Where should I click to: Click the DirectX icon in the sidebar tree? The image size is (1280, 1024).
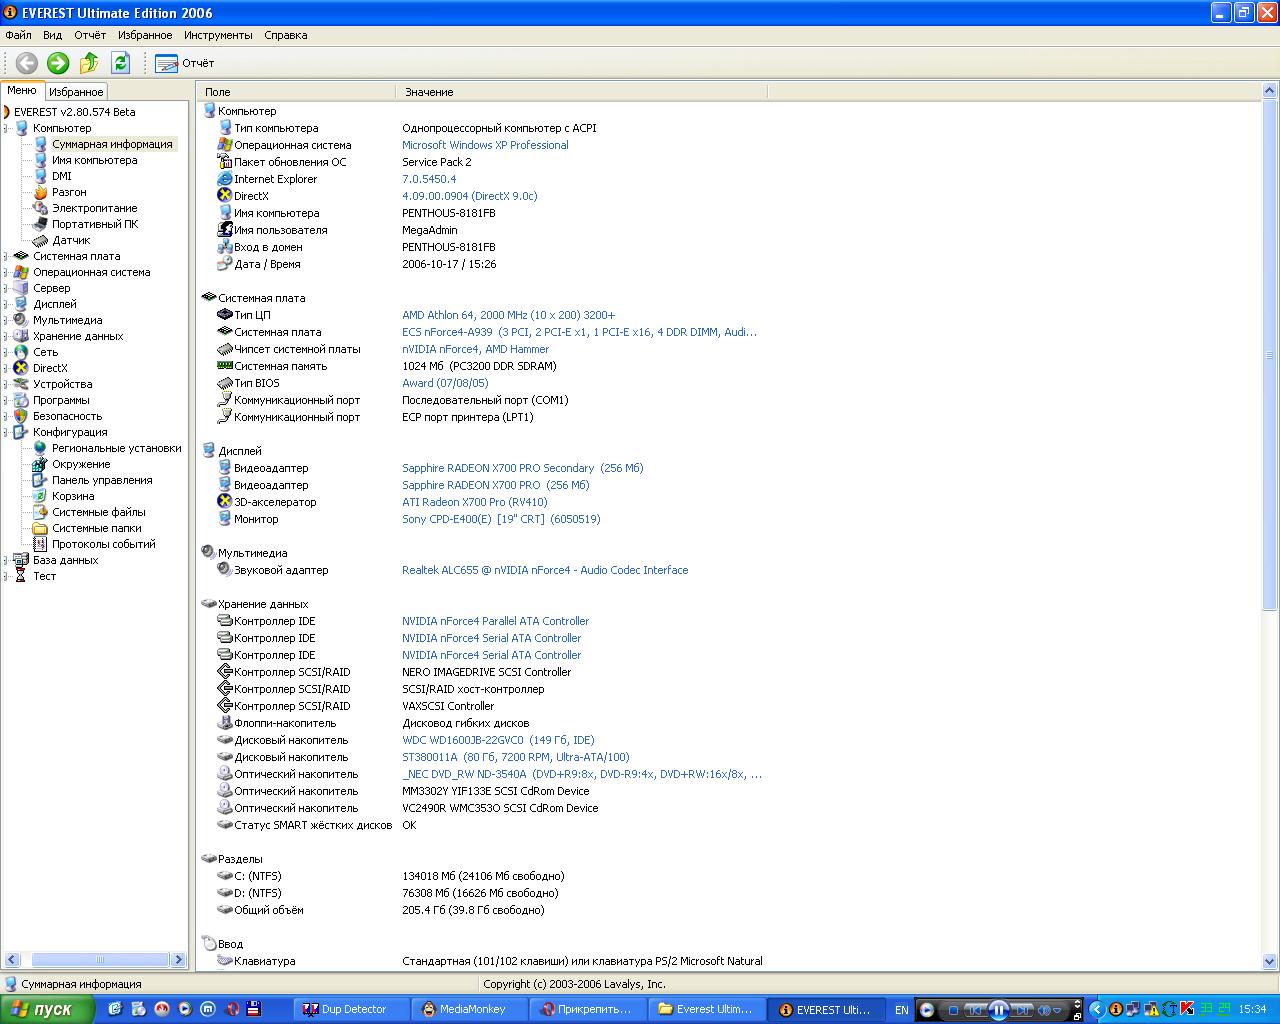click(x=21, y=368)
